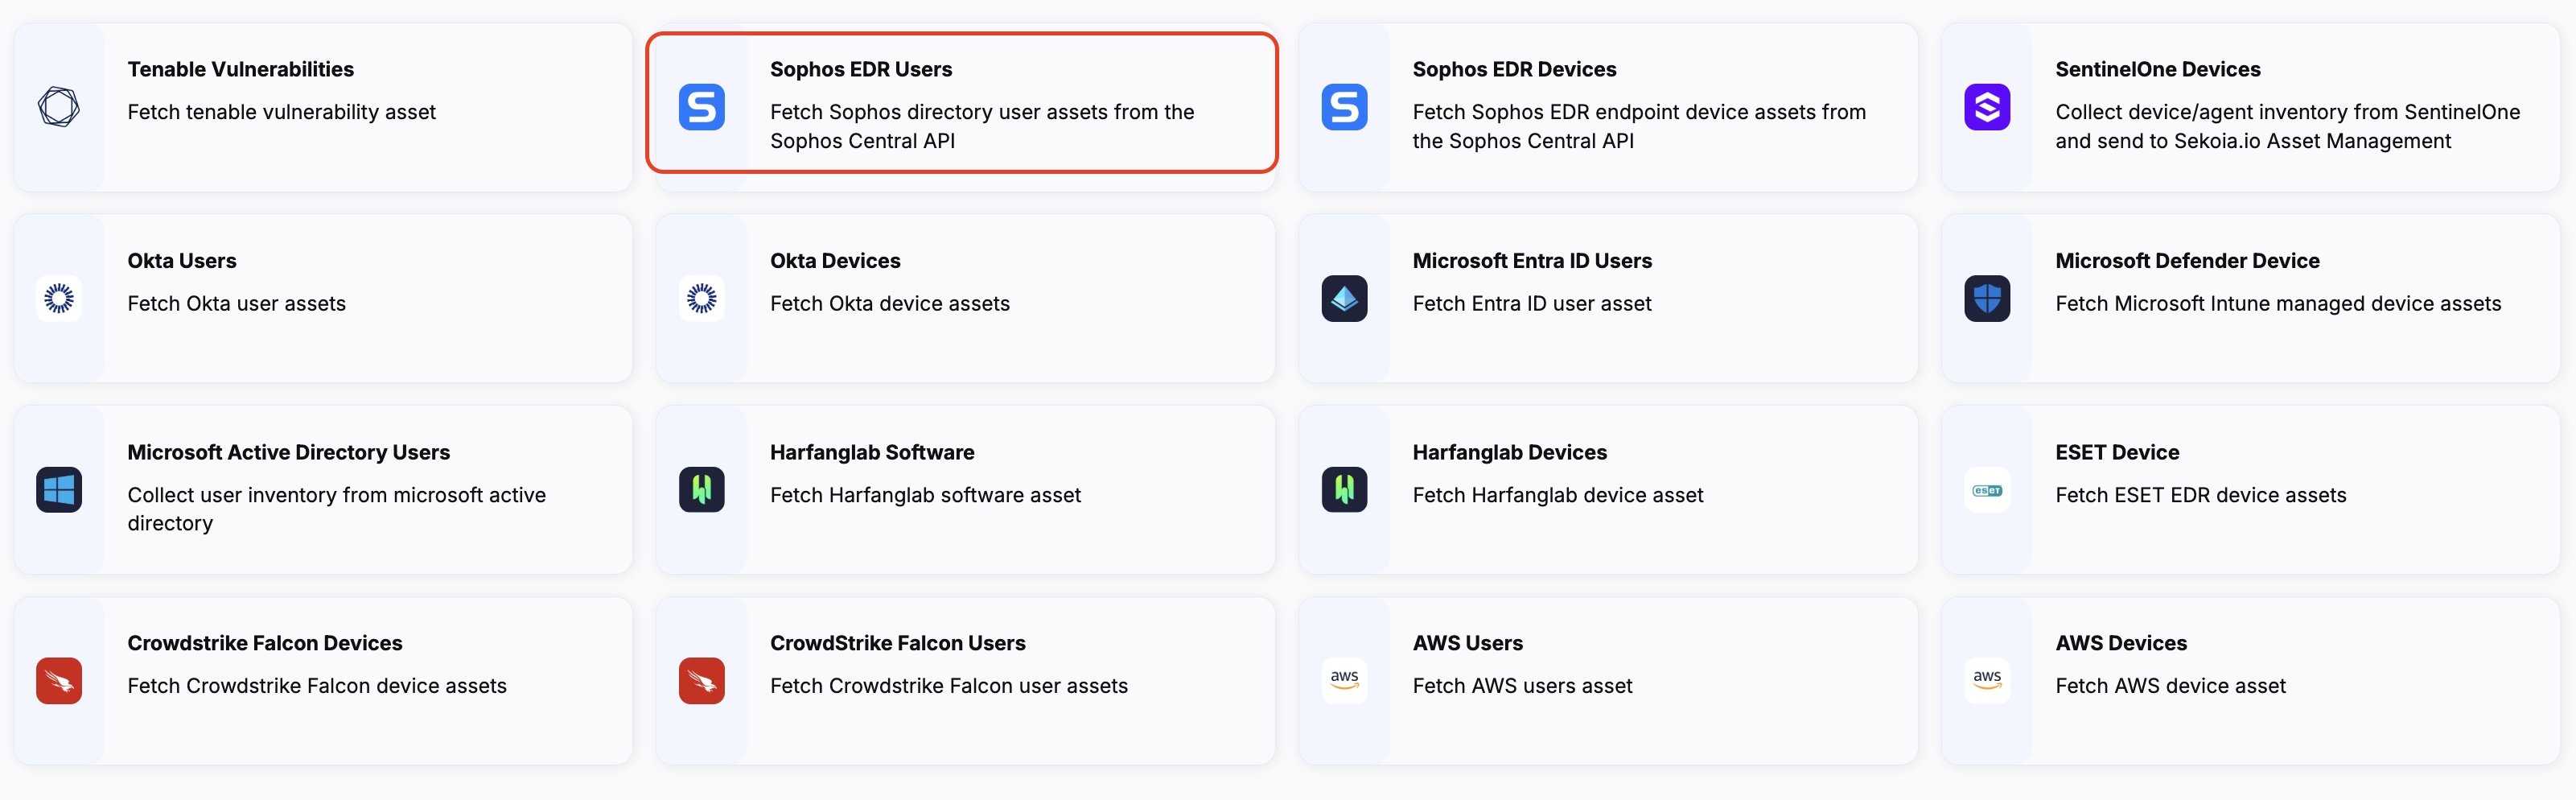2576x800 pixels.
Task: Open the Crowdstrike Falcon Devices title
Action: [264, 643]
